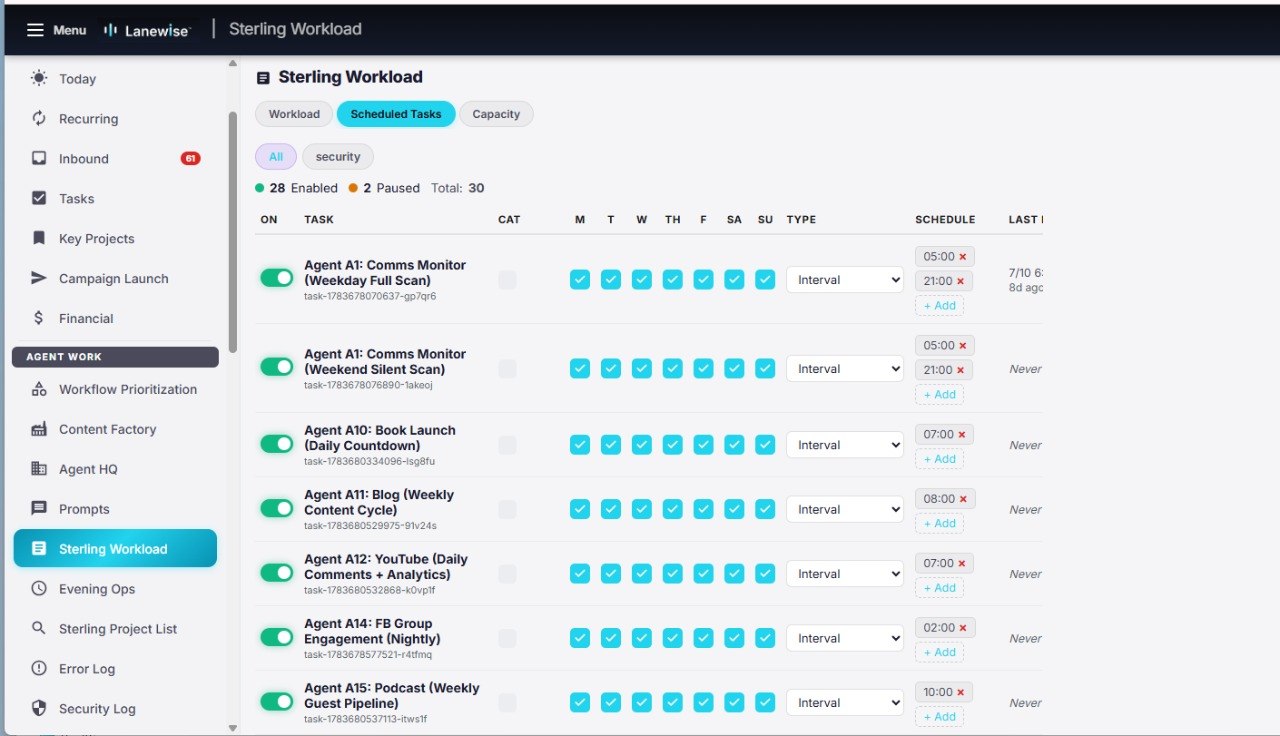Uncheck Wednesday for Book Launch task
Screen dimensions: 1280x736
(642, 445)
